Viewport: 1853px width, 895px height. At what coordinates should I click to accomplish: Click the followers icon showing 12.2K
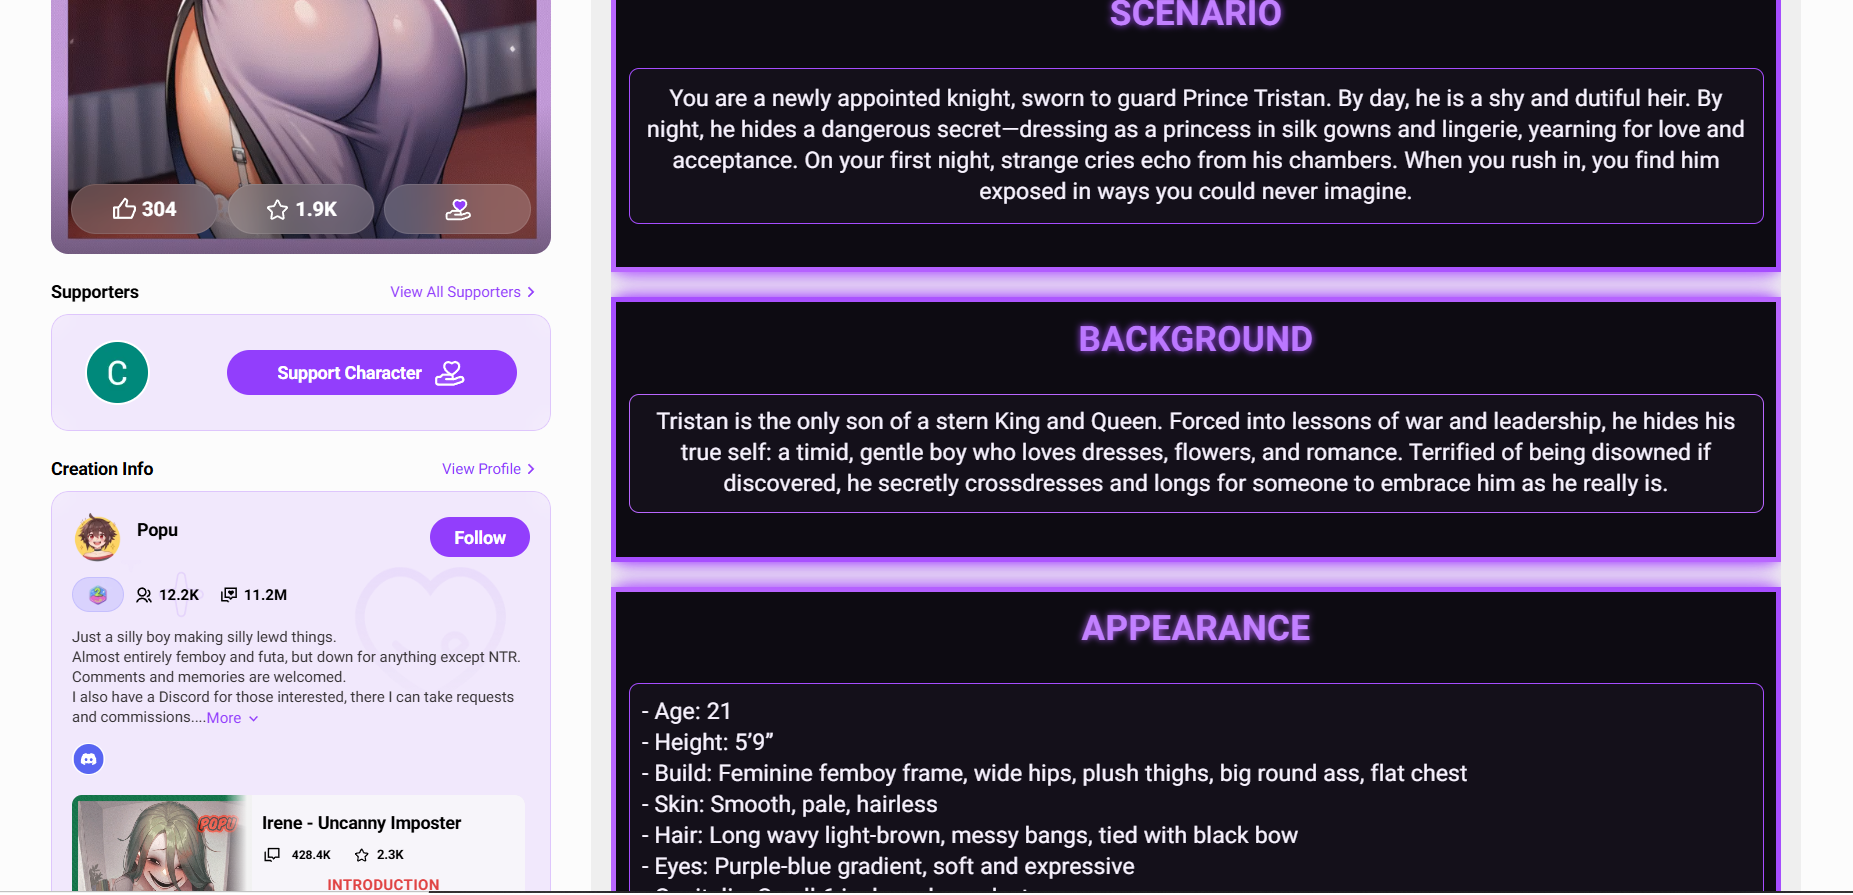pyautogui.click(x=144, y=595)
